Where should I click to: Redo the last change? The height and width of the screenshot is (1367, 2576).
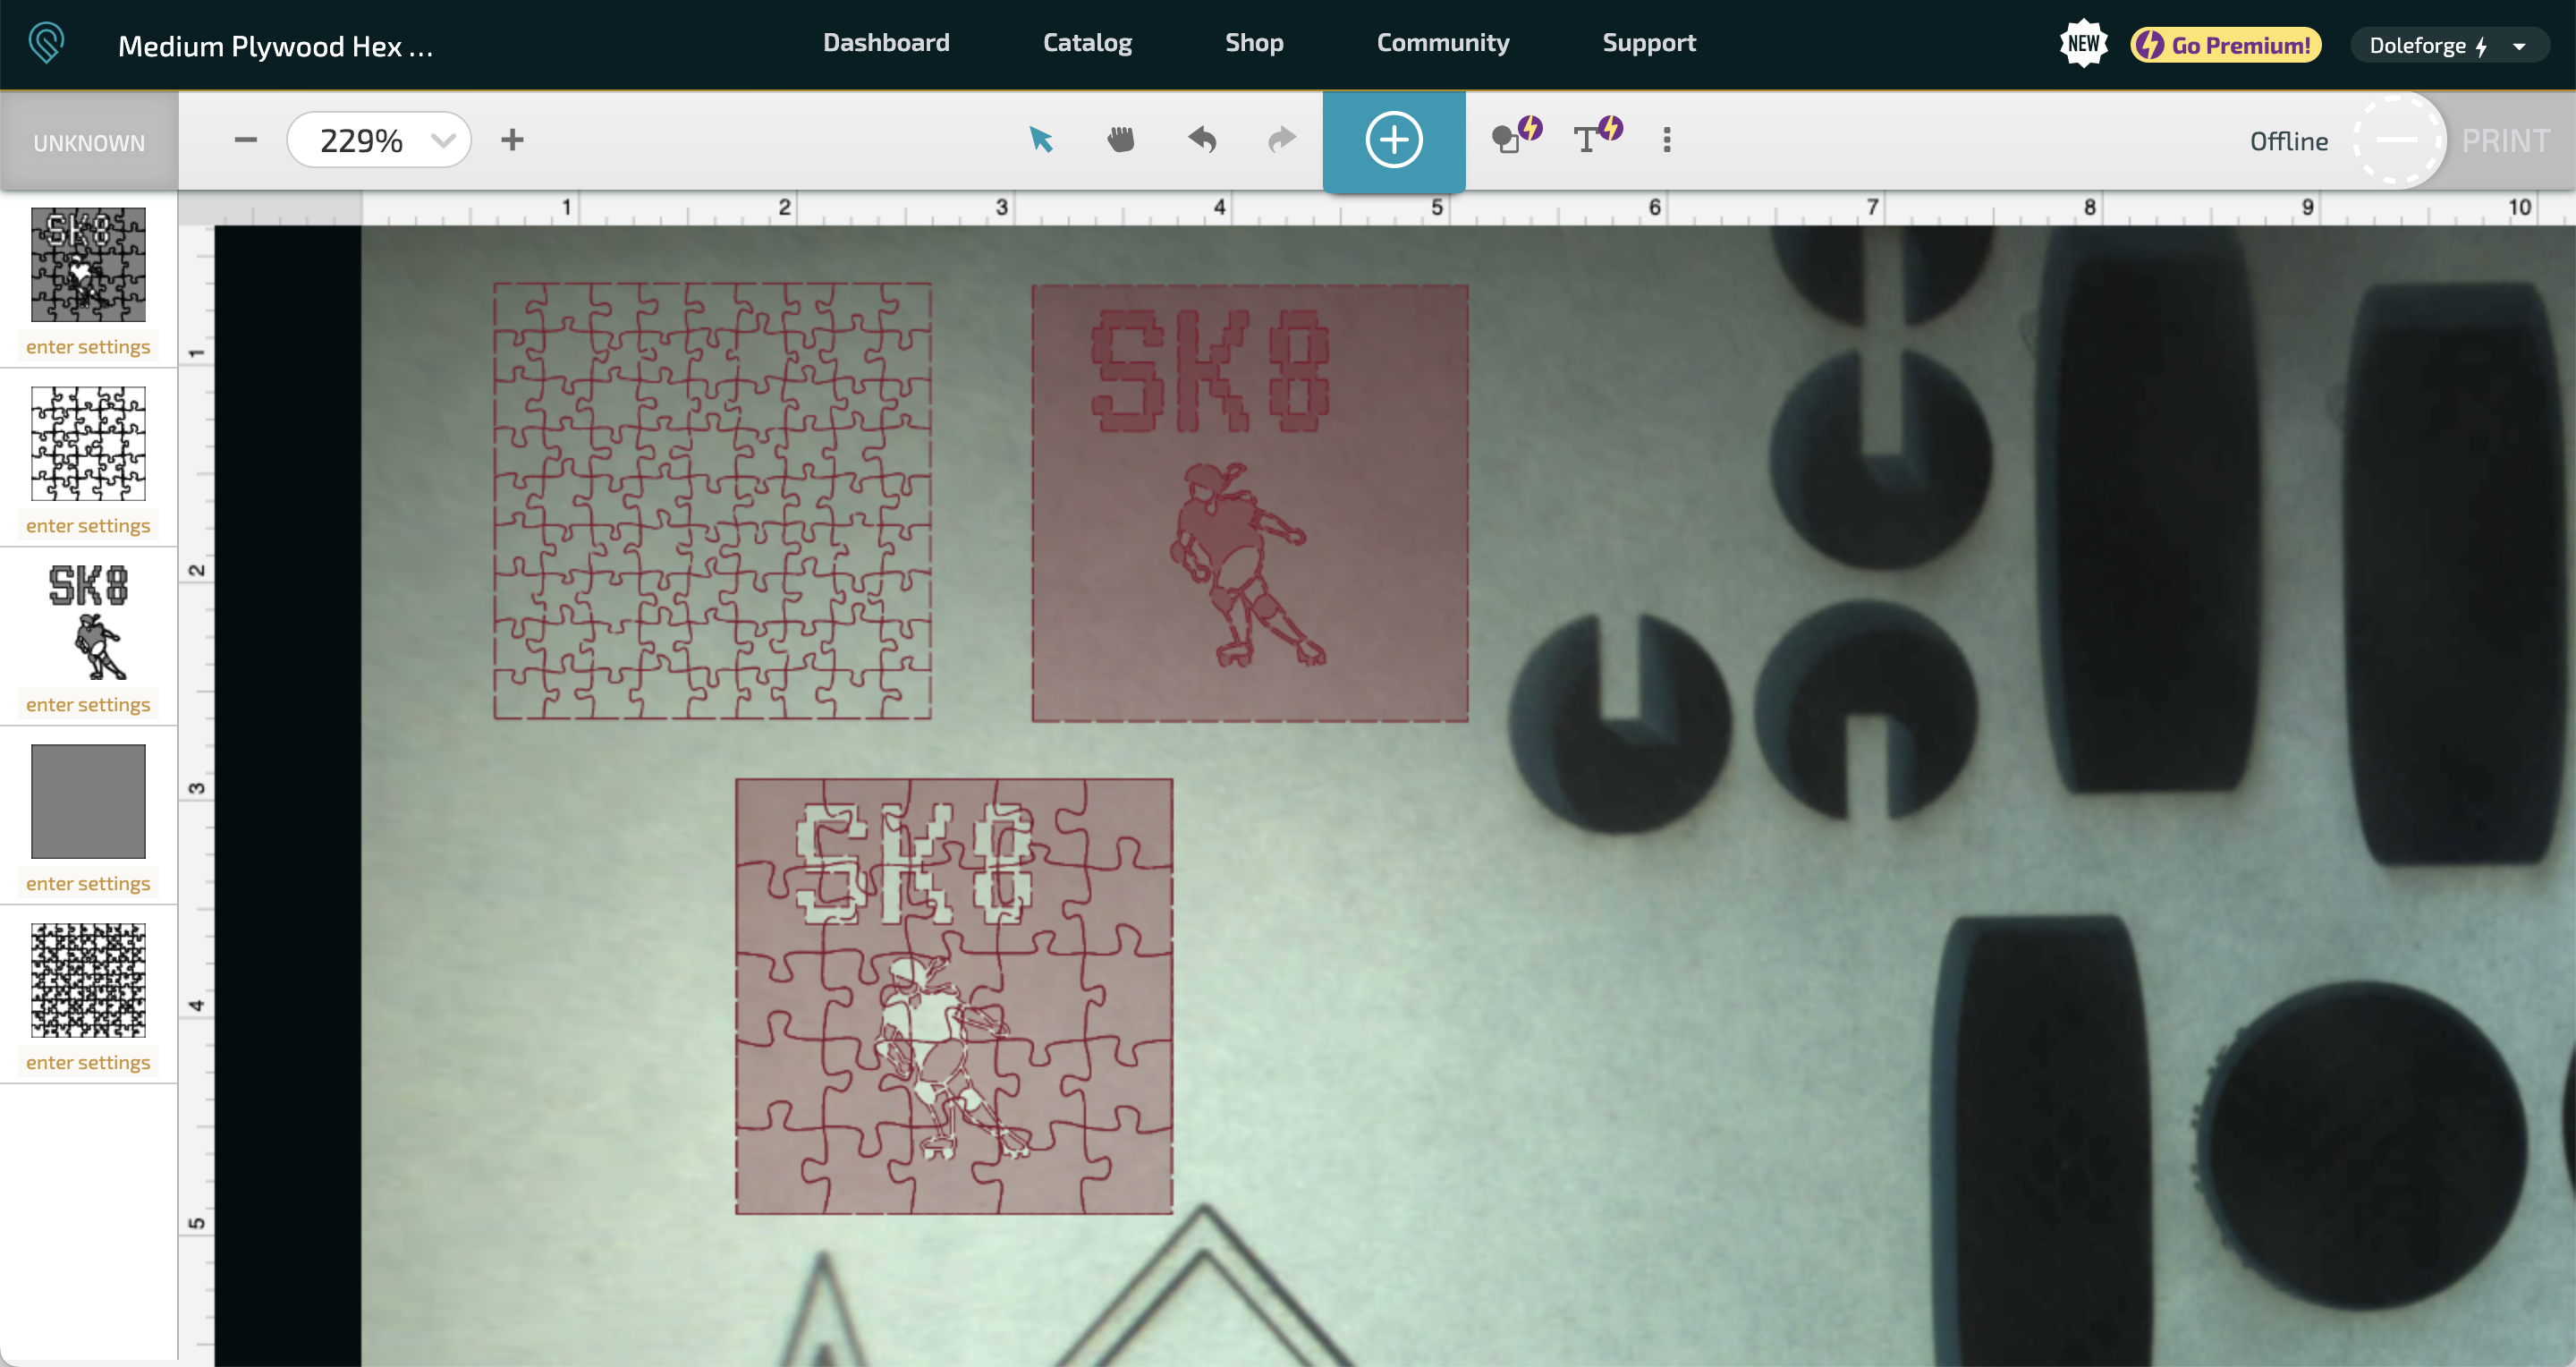1281,140
